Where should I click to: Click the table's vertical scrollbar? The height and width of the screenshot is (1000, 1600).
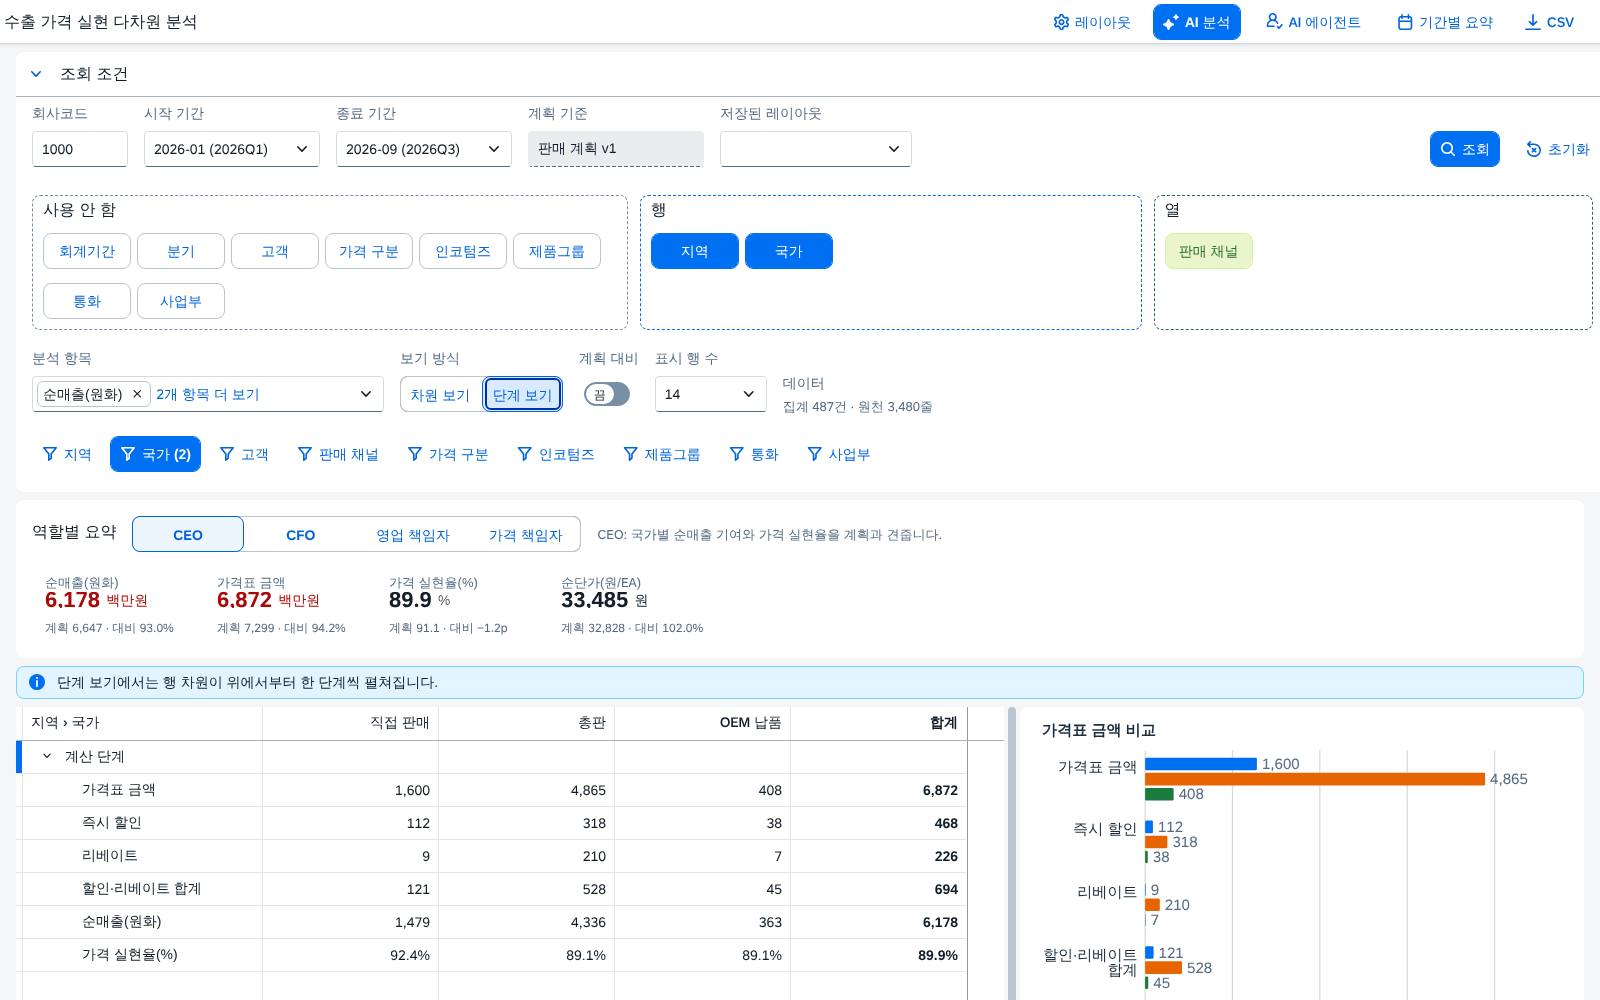click(x=1012, y=854)
